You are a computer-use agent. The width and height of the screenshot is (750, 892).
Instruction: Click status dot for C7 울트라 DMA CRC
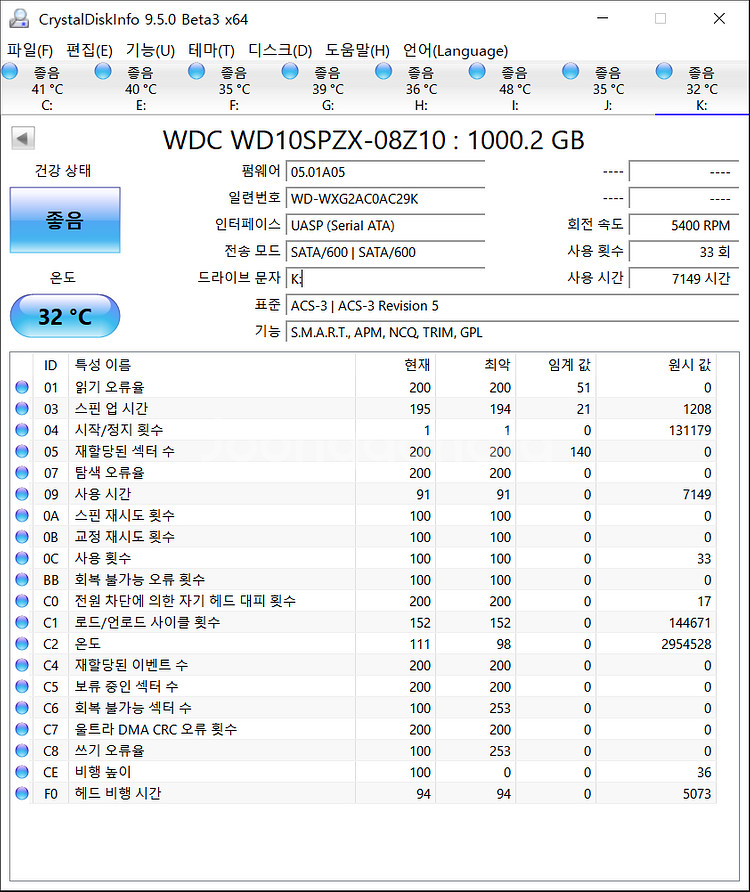point(22,729)
